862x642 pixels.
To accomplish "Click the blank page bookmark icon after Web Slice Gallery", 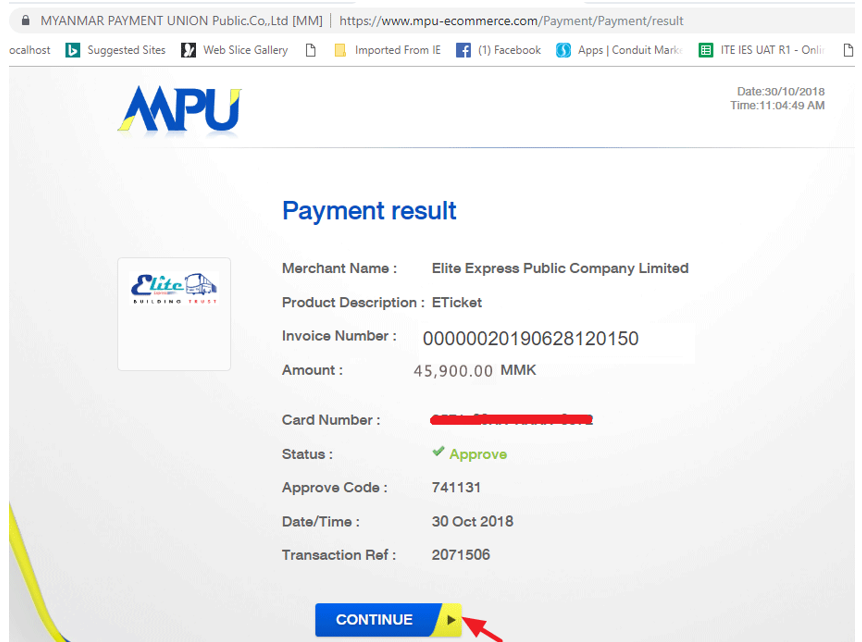I will coord(310,49).
